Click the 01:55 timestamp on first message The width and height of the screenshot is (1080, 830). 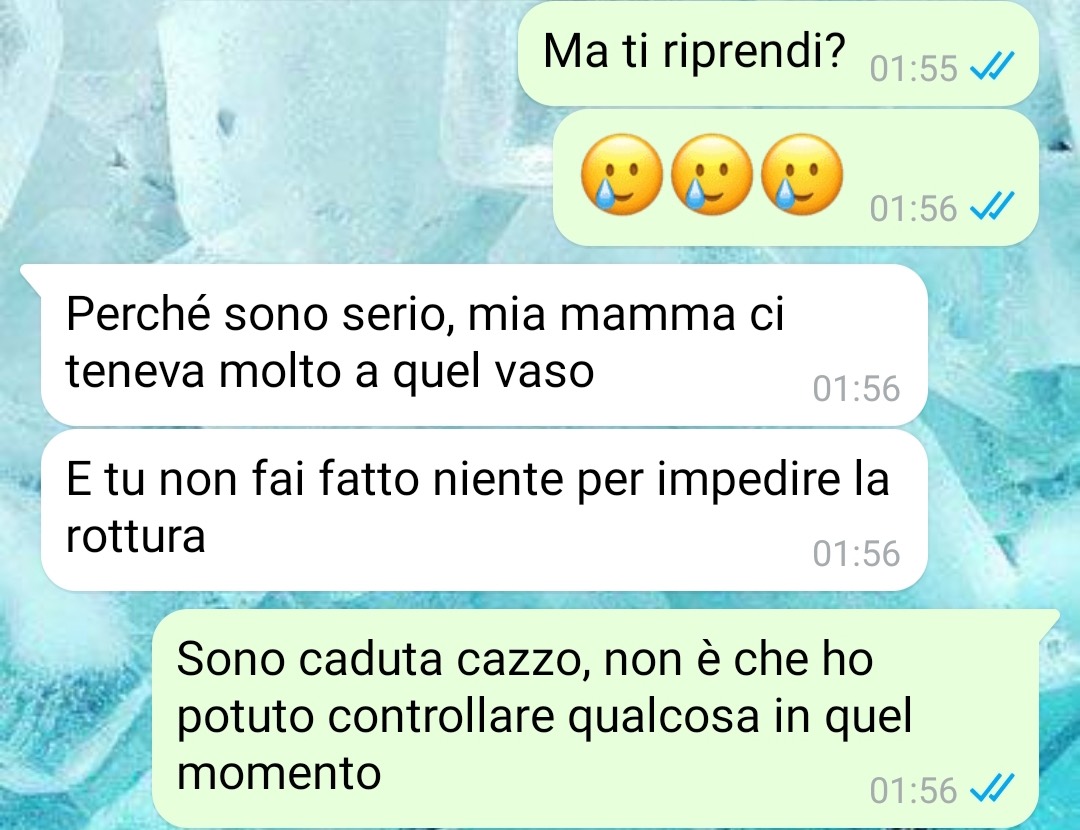pyautogui.click(x=913, y=69)
